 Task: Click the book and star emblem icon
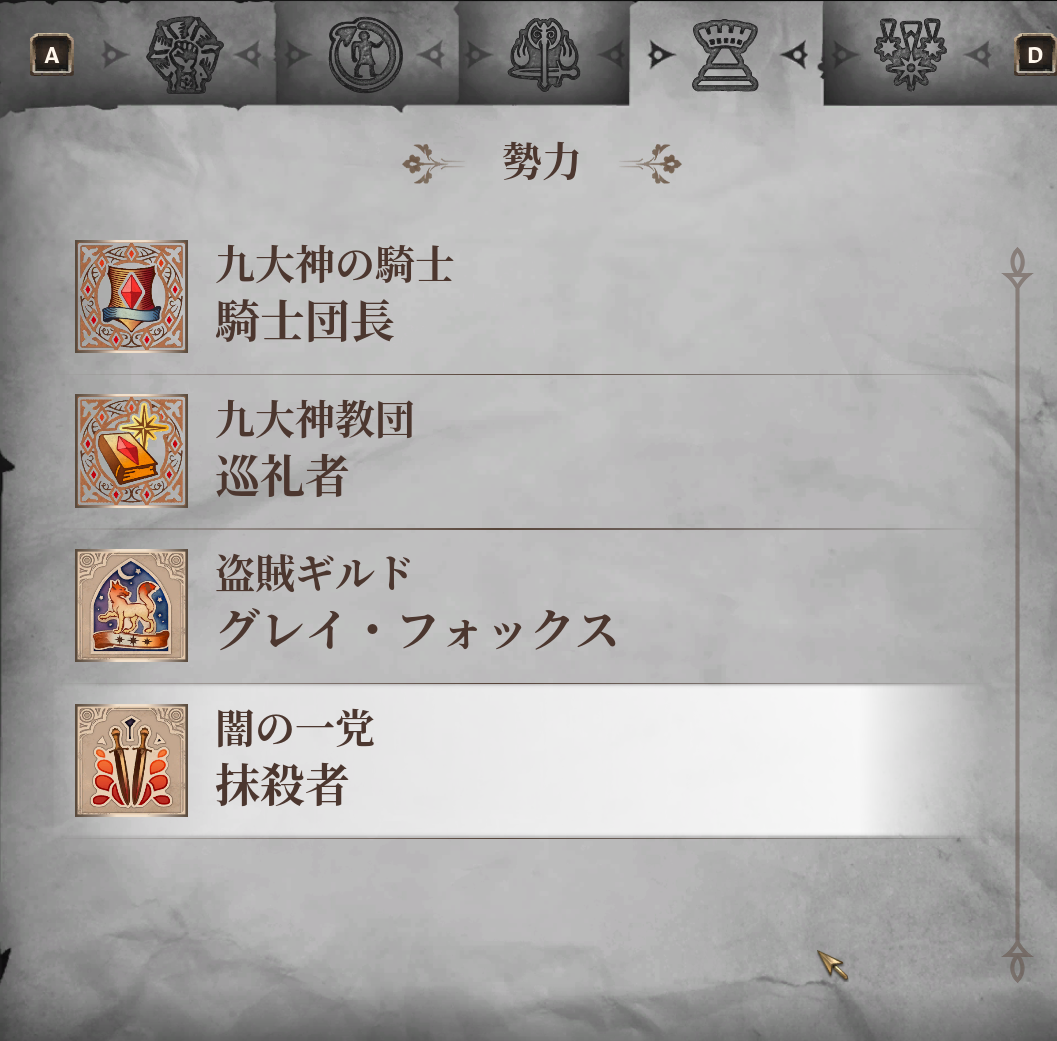click(x=131, y=450)
